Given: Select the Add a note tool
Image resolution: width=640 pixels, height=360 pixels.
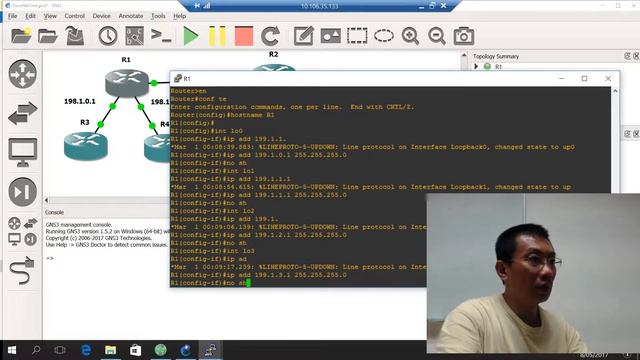Looking at the screenshot, I should 304,36.
